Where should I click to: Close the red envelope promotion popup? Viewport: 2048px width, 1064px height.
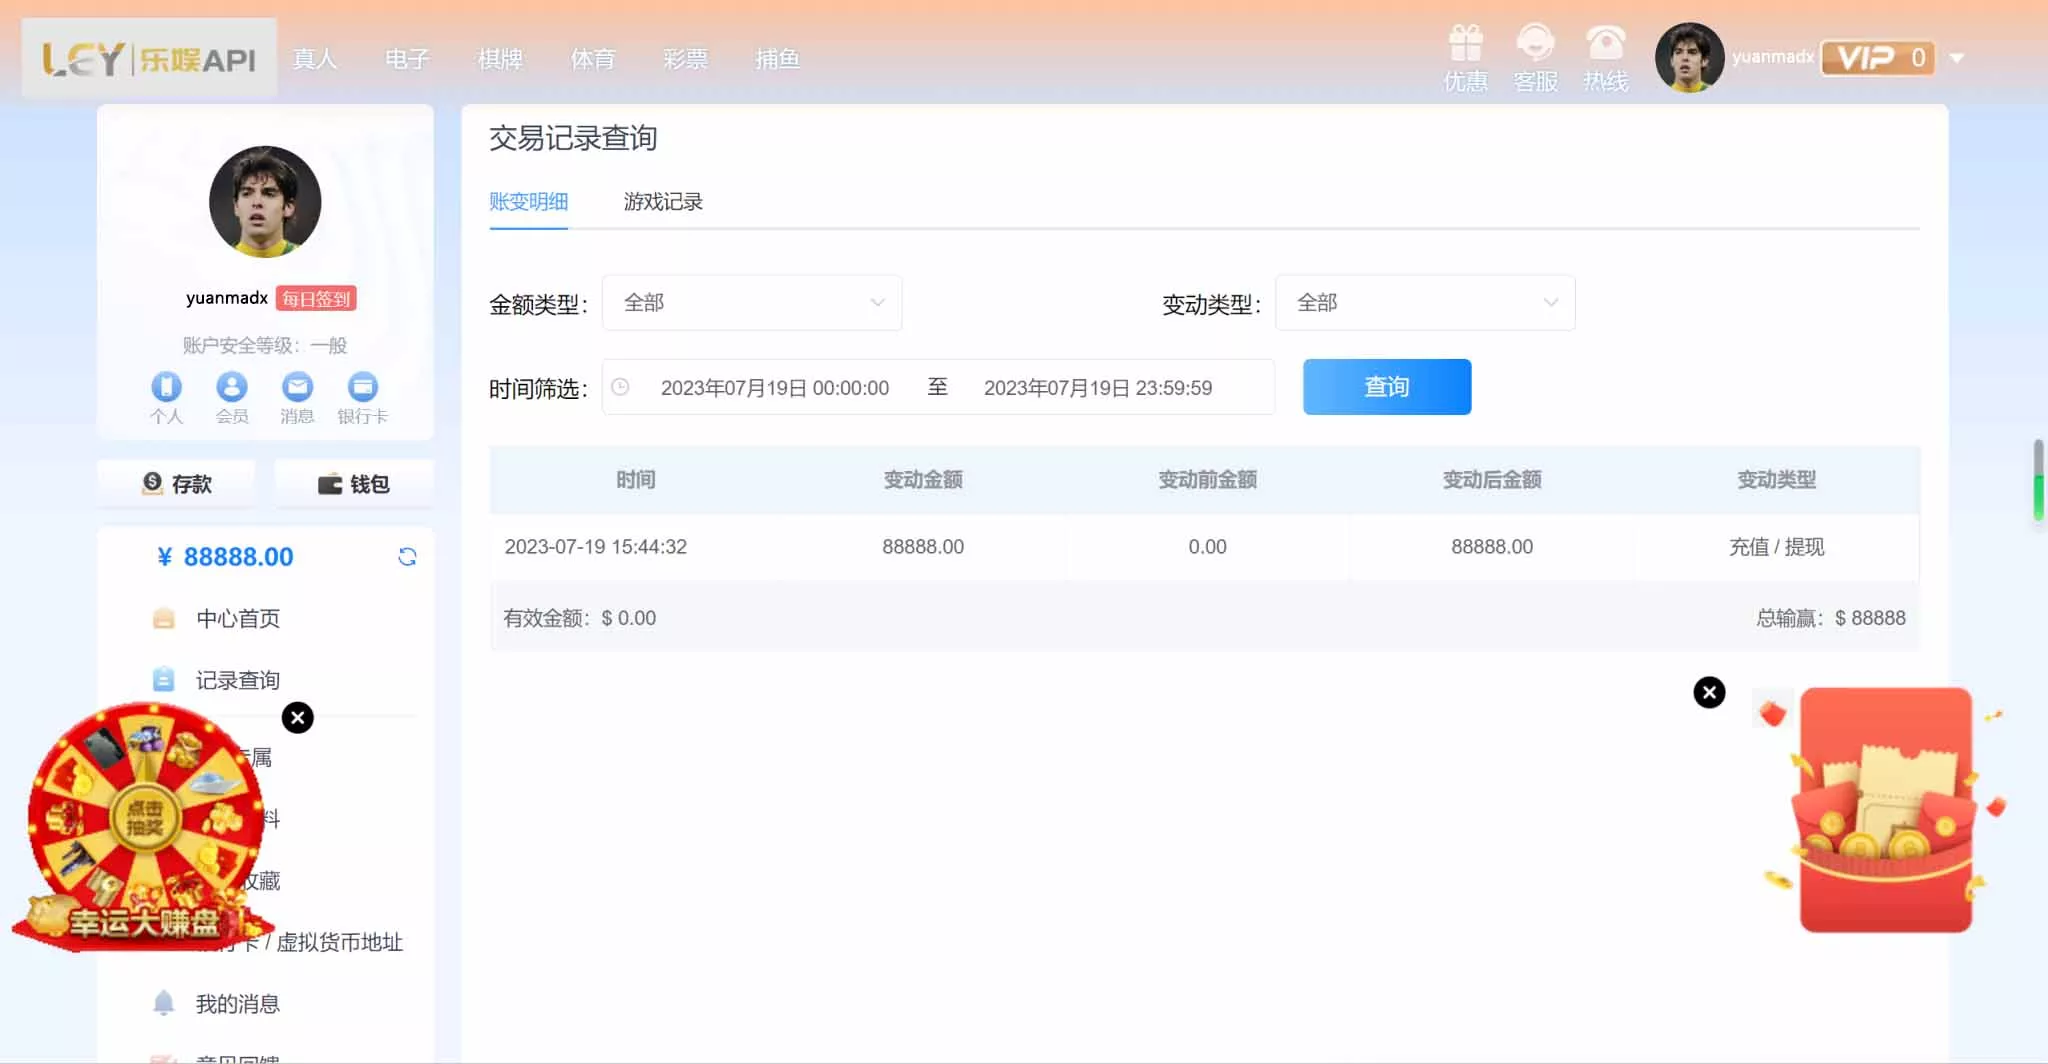(1709, 691)
